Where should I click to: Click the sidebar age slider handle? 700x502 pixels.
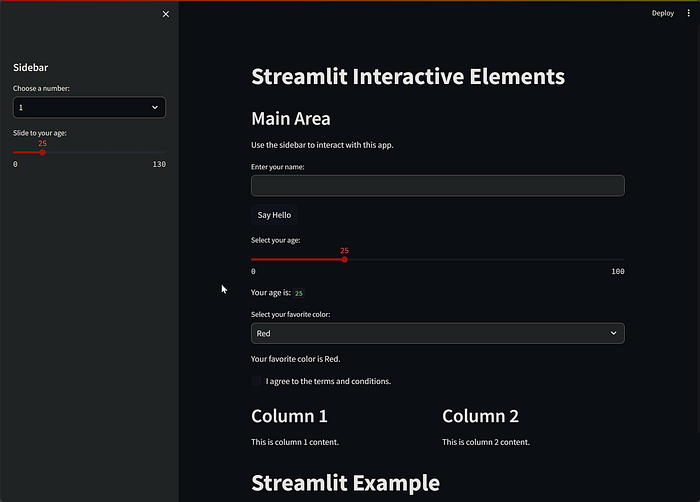pos(42,153)
